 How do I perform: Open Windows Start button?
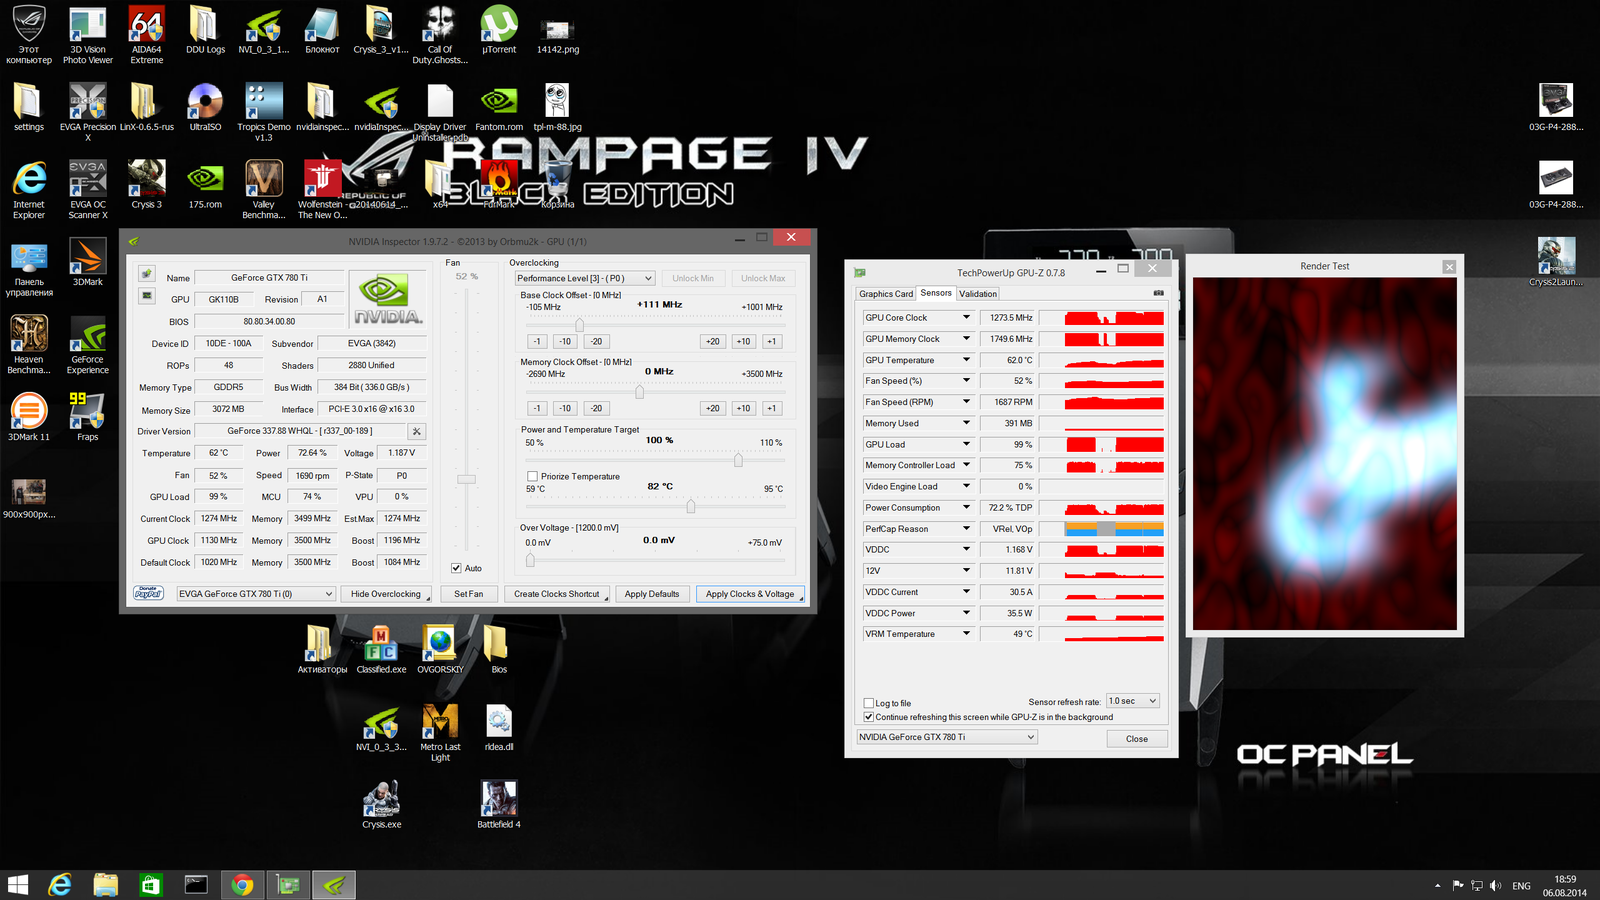tap(18, 885)
